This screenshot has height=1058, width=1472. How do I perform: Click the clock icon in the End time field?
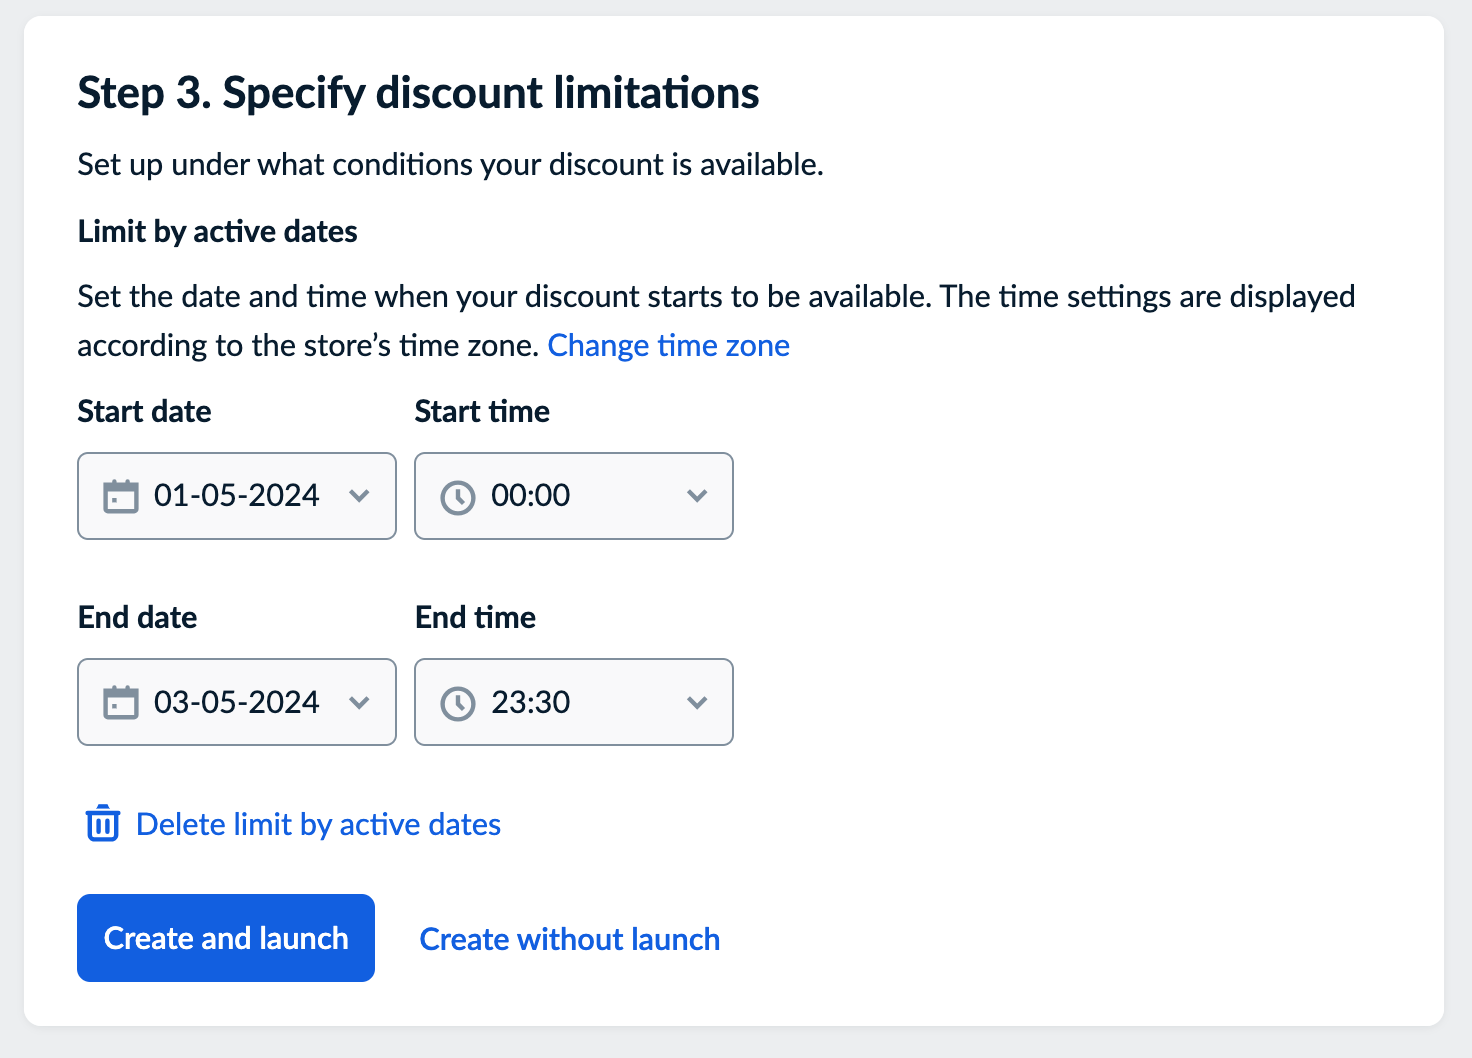(x=458, y=702)
